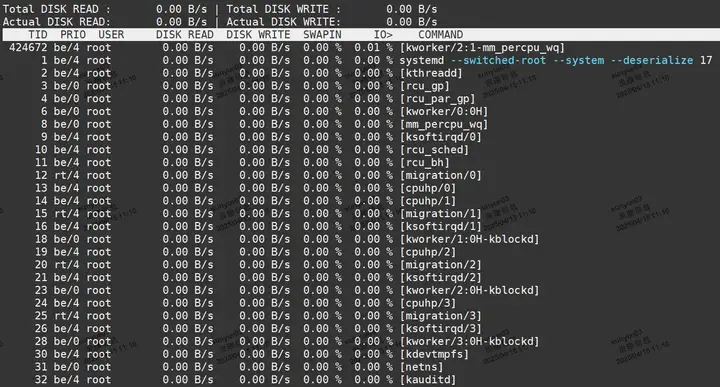Select the [rcu_gp] command
Screen dimensions: 720x387
(x=424, y=86)
